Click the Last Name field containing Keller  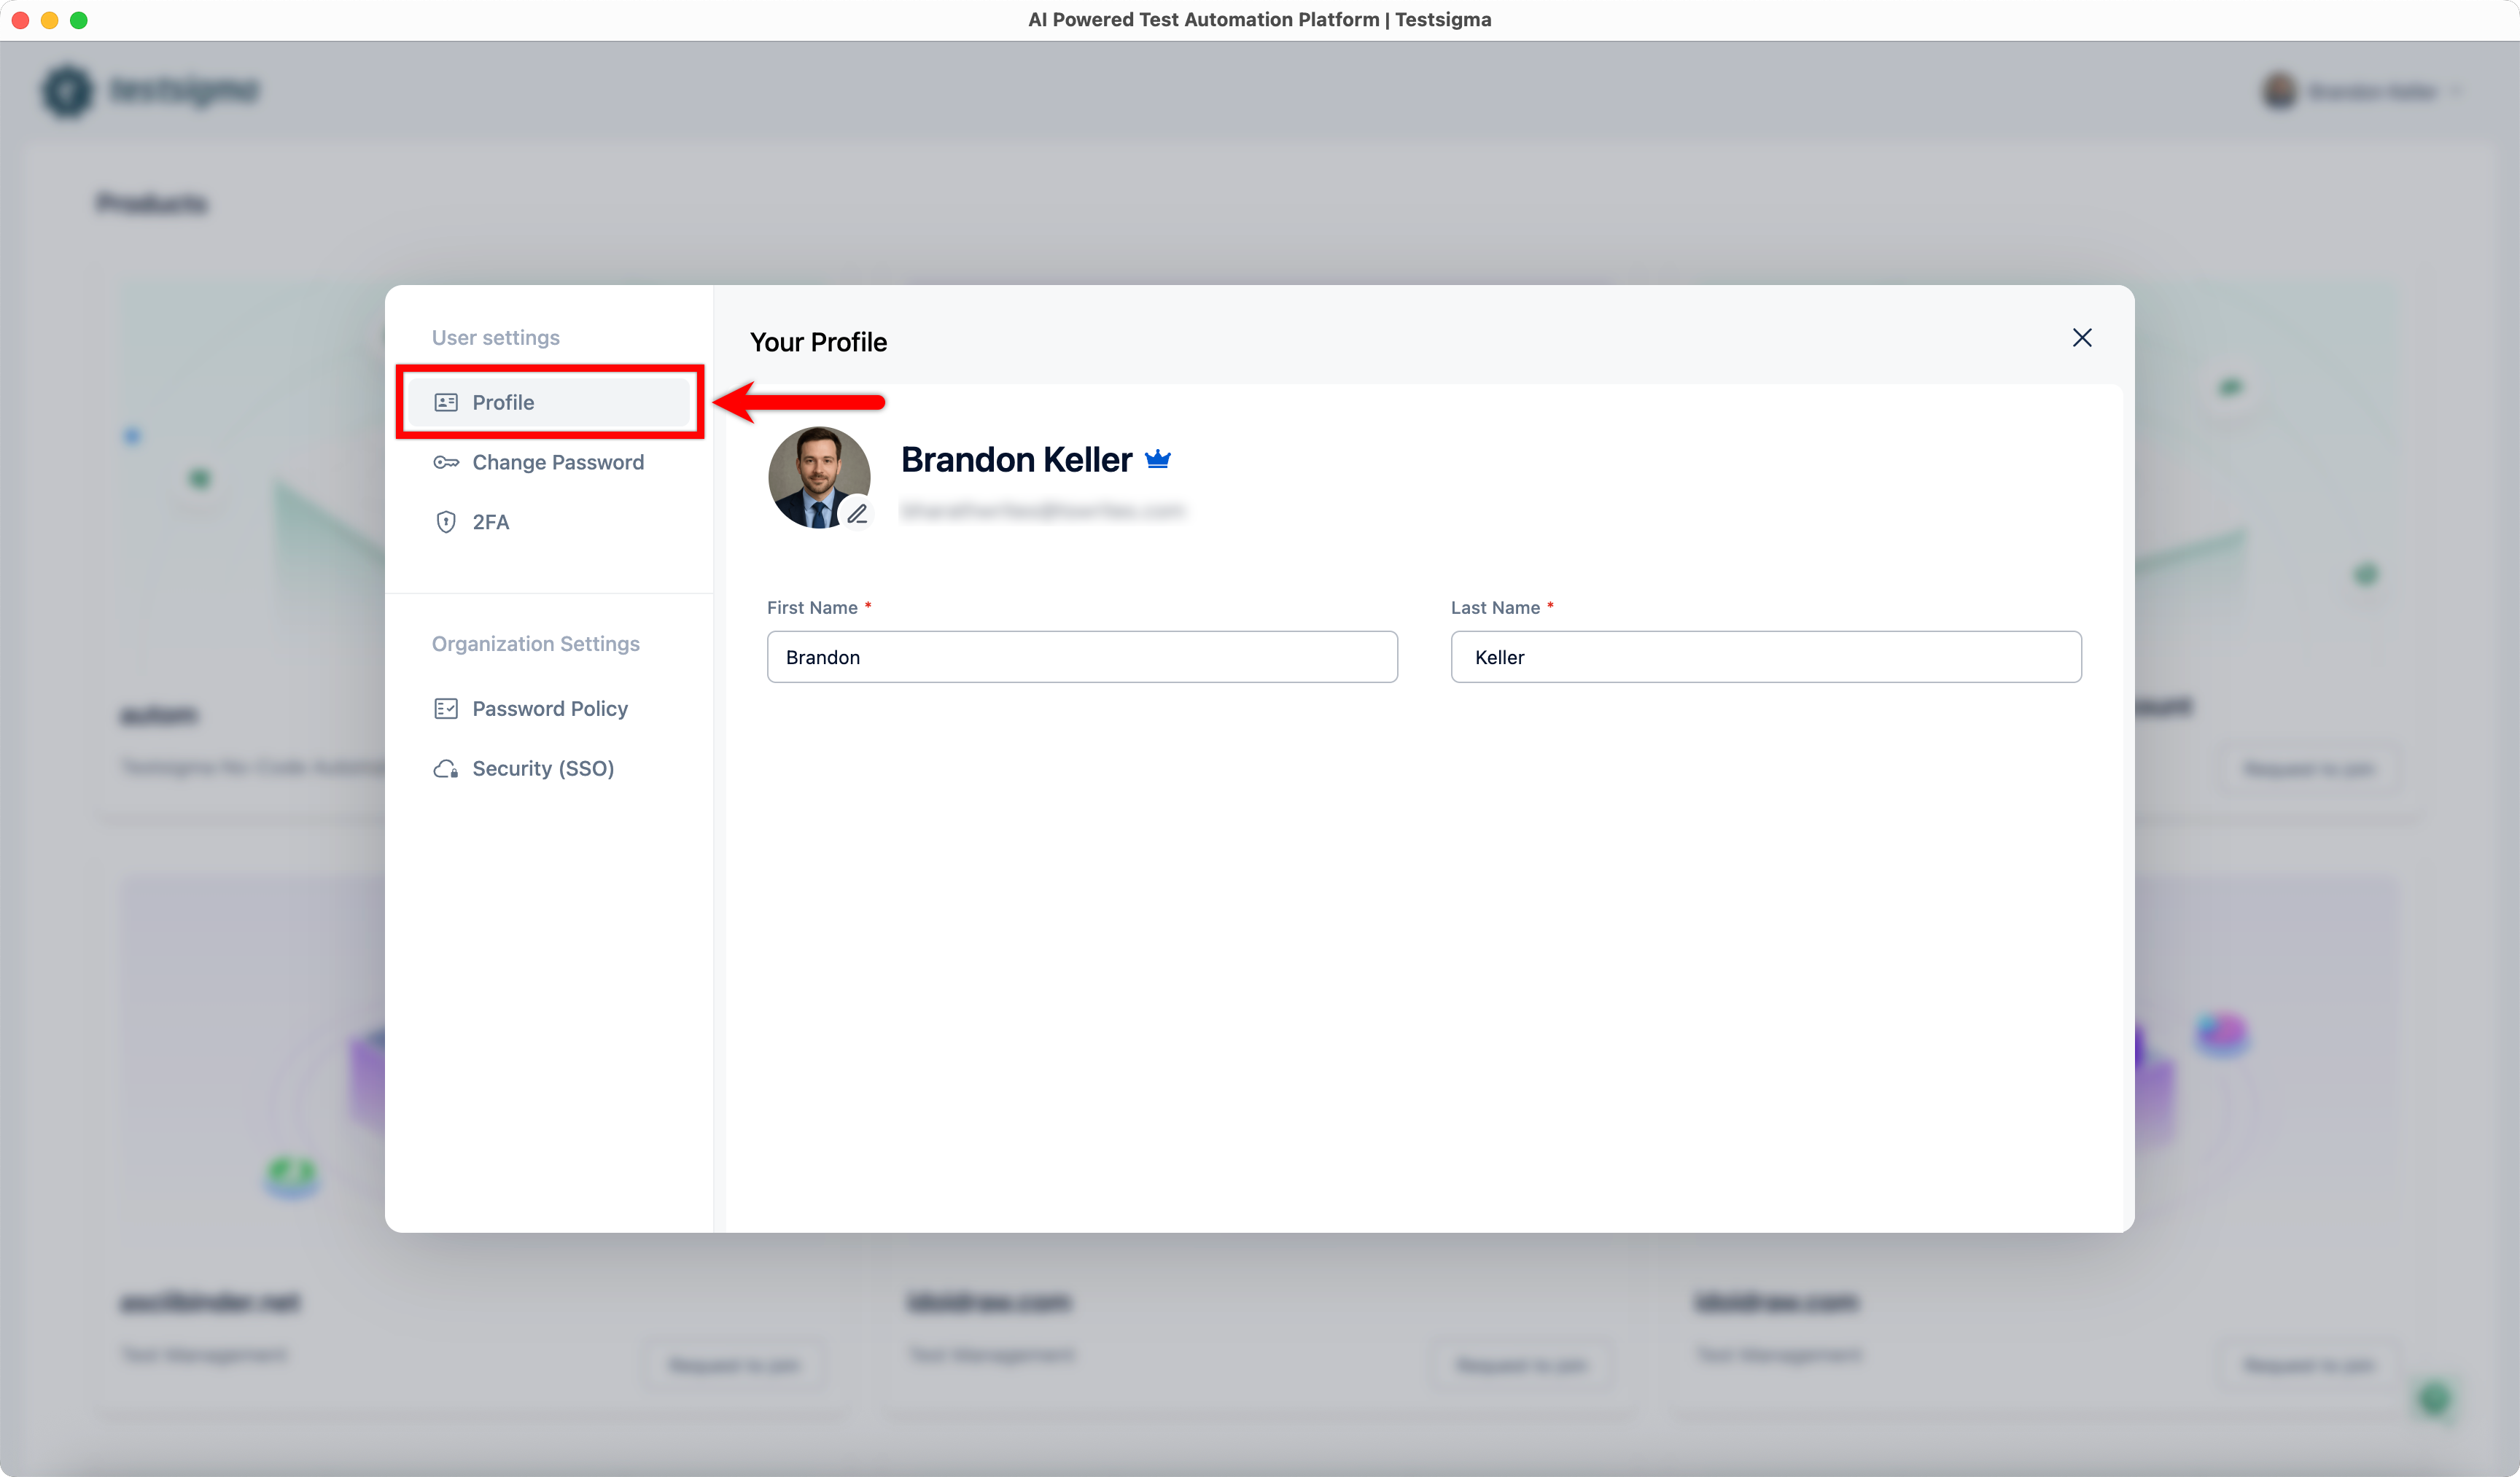(1766, 657)
